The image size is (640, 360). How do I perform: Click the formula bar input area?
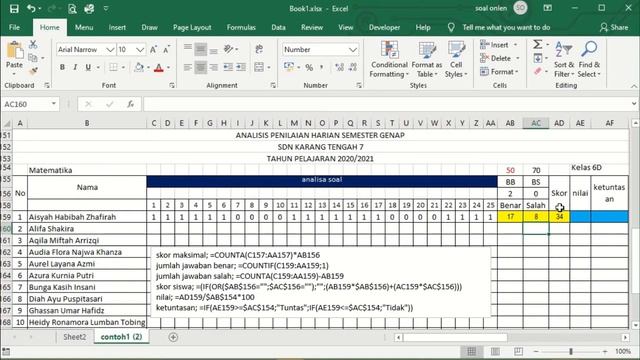[x=386, y=104]
